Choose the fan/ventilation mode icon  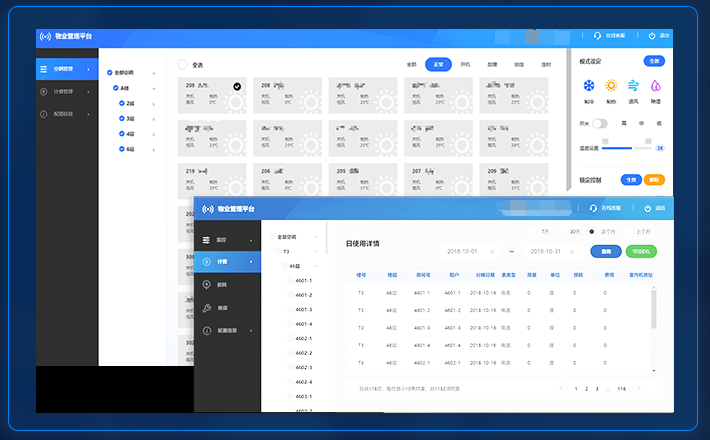633,87
